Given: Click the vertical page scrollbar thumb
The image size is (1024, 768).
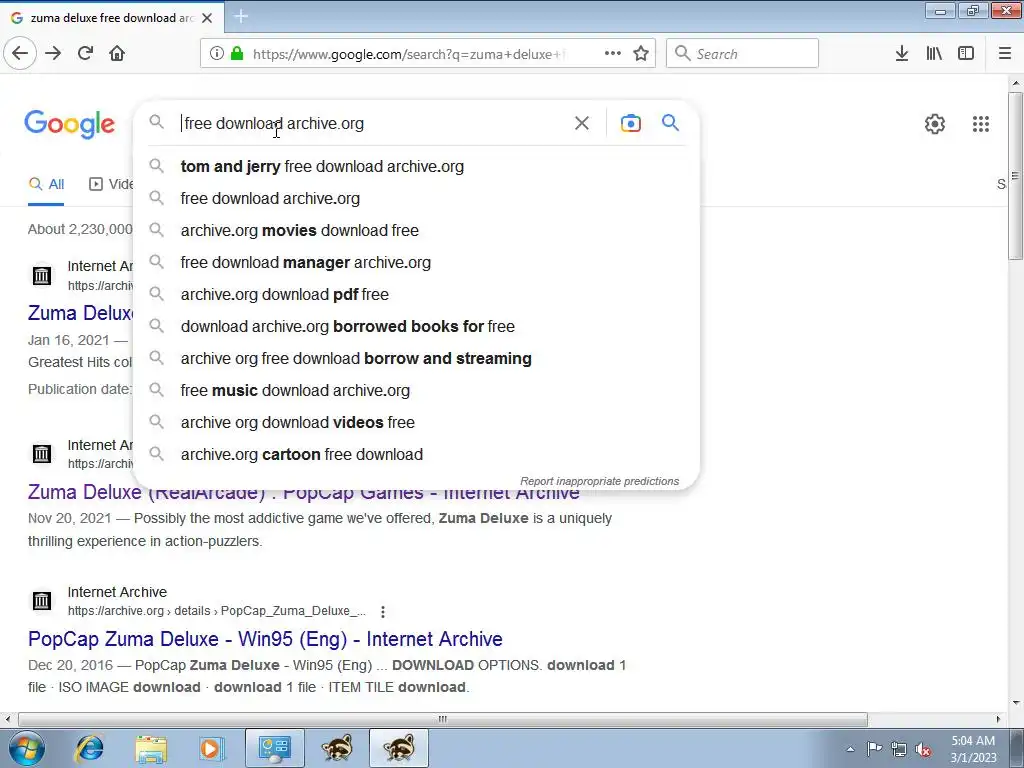Looking at the screenshot, I should click(1016, 175).
